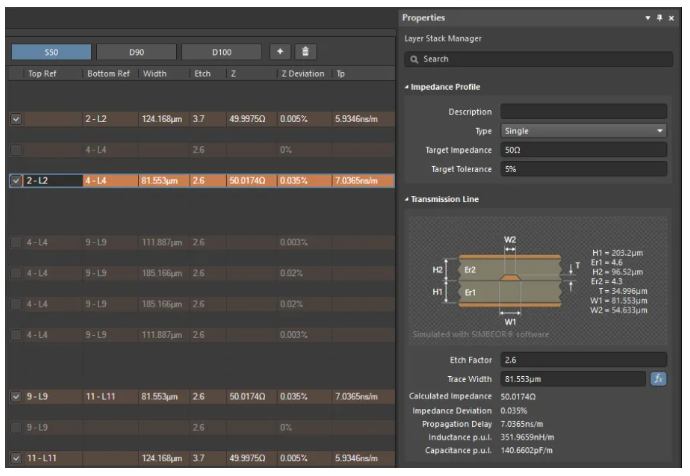Switch to the D100 profile tab
Image resolution: width=690 pixels, height=476 pixels.
click(221, 51)
